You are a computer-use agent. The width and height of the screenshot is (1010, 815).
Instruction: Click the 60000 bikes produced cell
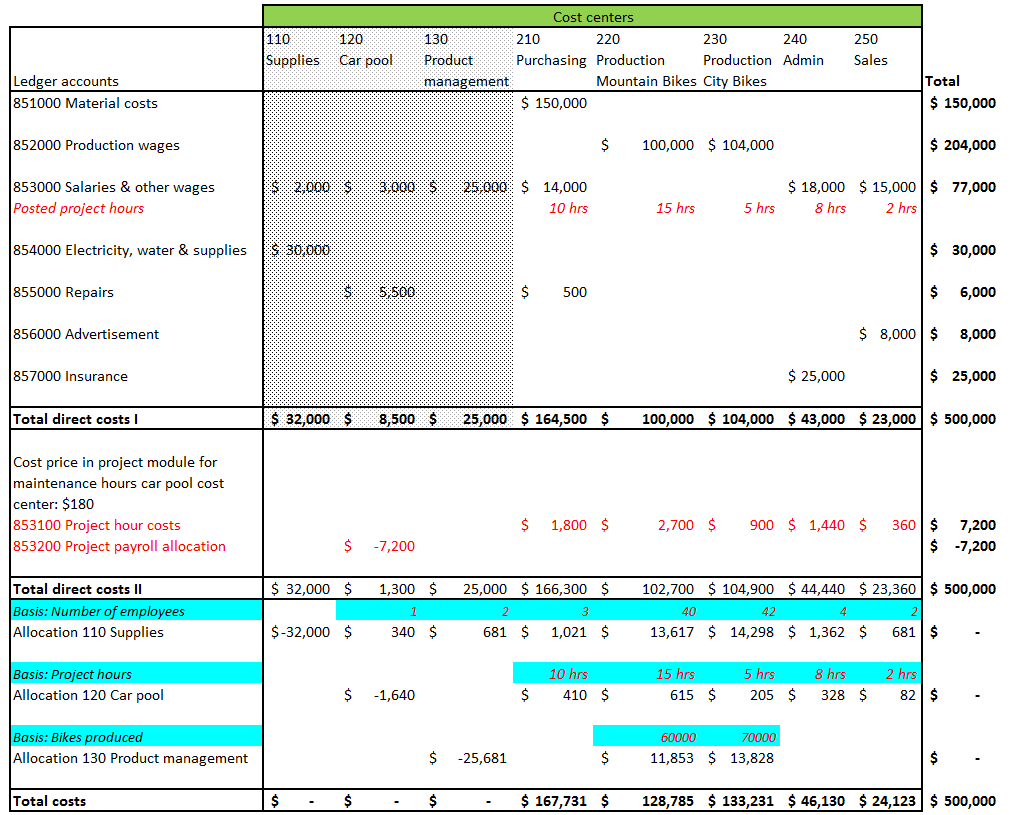[678, 737]
